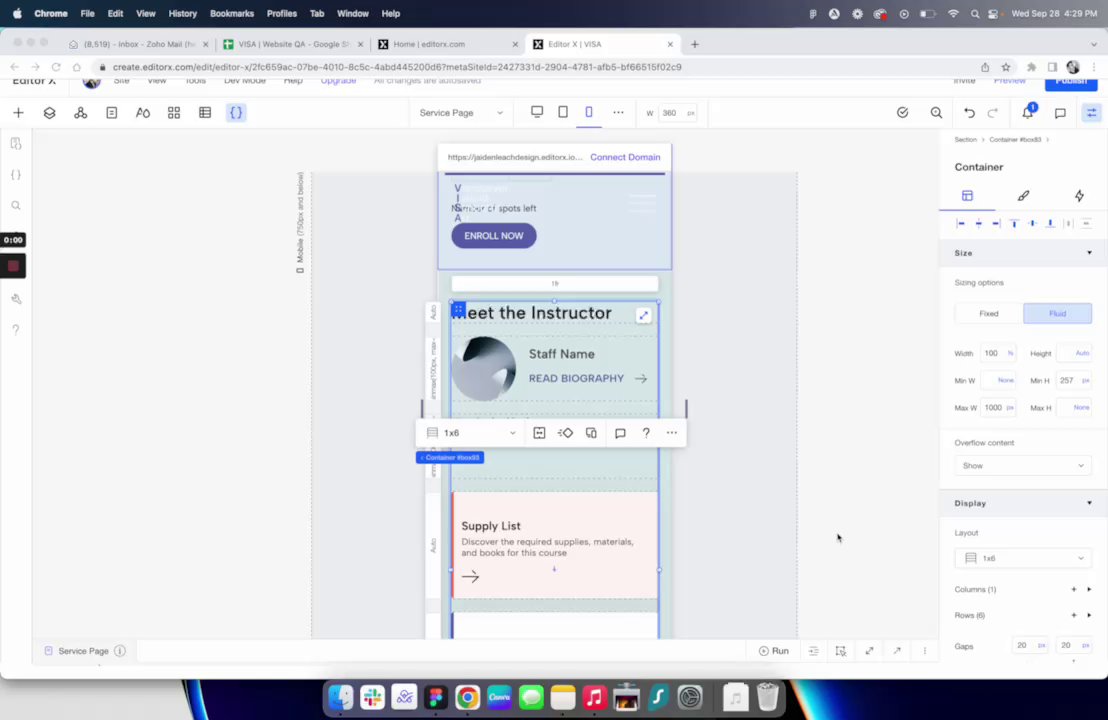The width and height of the screenshot is (1108, 720).
Task: Open the zoom magnifier in the top toolbar
Action: tap(936, 113)
